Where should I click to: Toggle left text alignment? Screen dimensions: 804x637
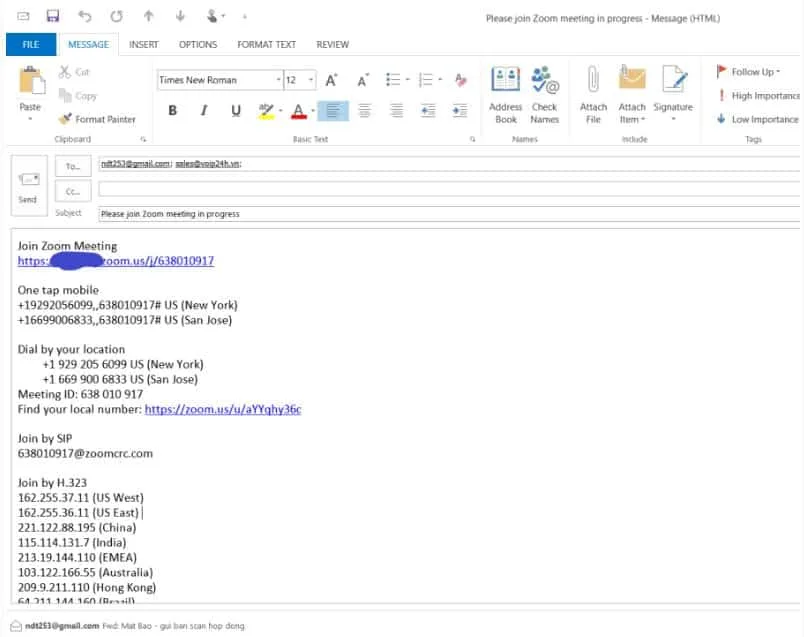pyautogui.click(x=333, y=110)
